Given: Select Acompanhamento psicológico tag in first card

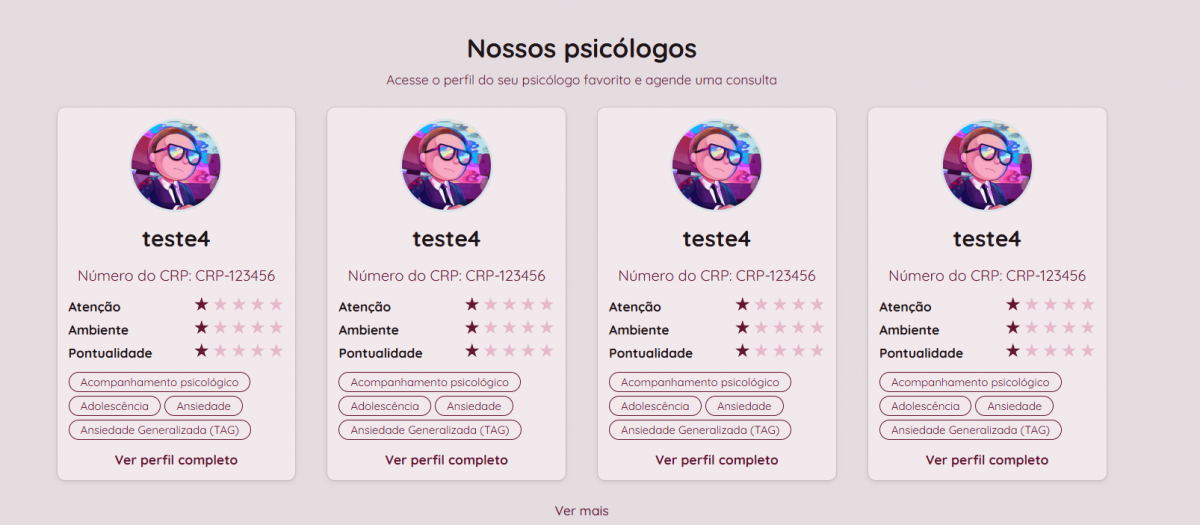Looking at the screenshot, I should pos(159,382).
